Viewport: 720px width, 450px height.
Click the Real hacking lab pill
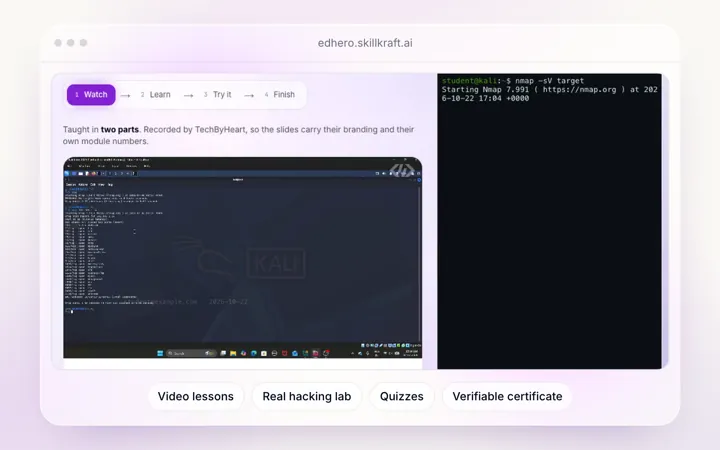coord(307,396)
